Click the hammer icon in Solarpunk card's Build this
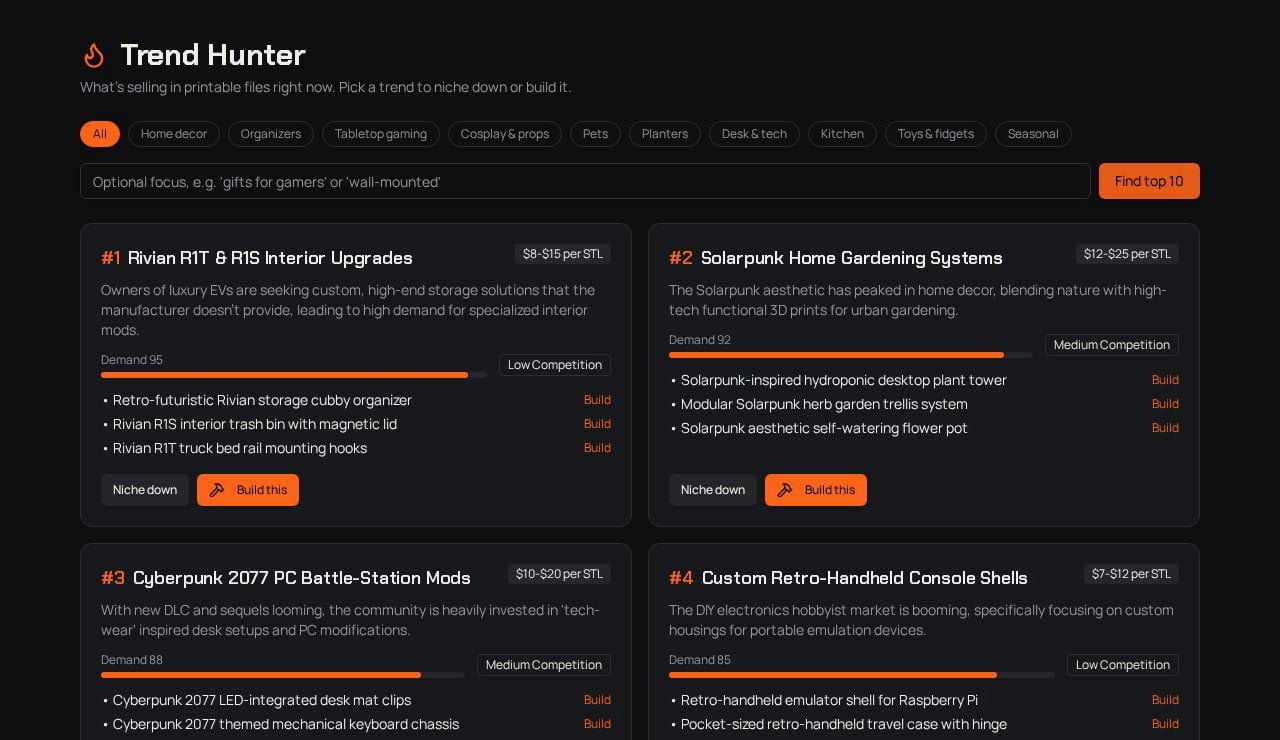The width and height of the screenshot is (1280, 740). click(785, 490)
